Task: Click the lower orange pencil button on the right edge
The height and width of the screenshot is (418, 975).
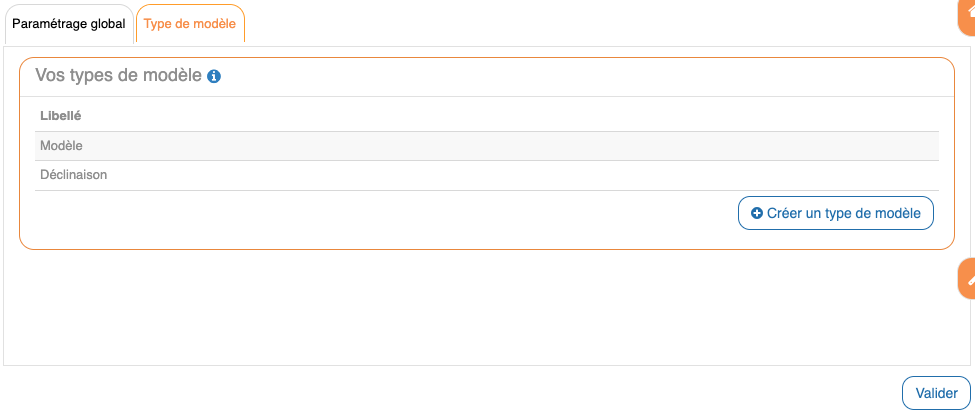Action: (x=967, y=279)
